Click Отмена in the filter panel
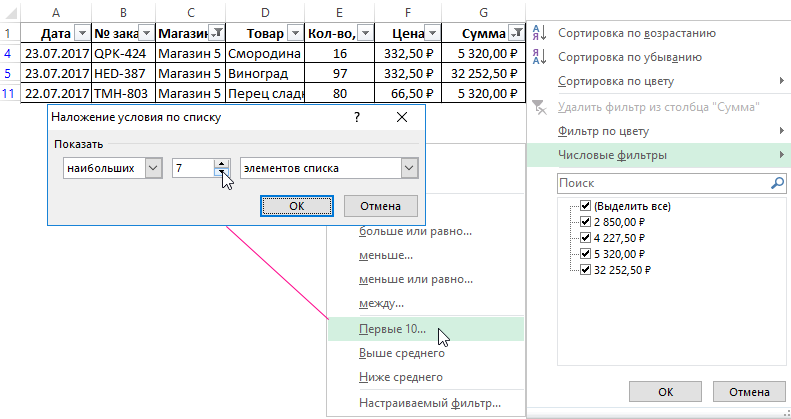The height and width of the screenshot is (419, 791). tap(749, 391)
